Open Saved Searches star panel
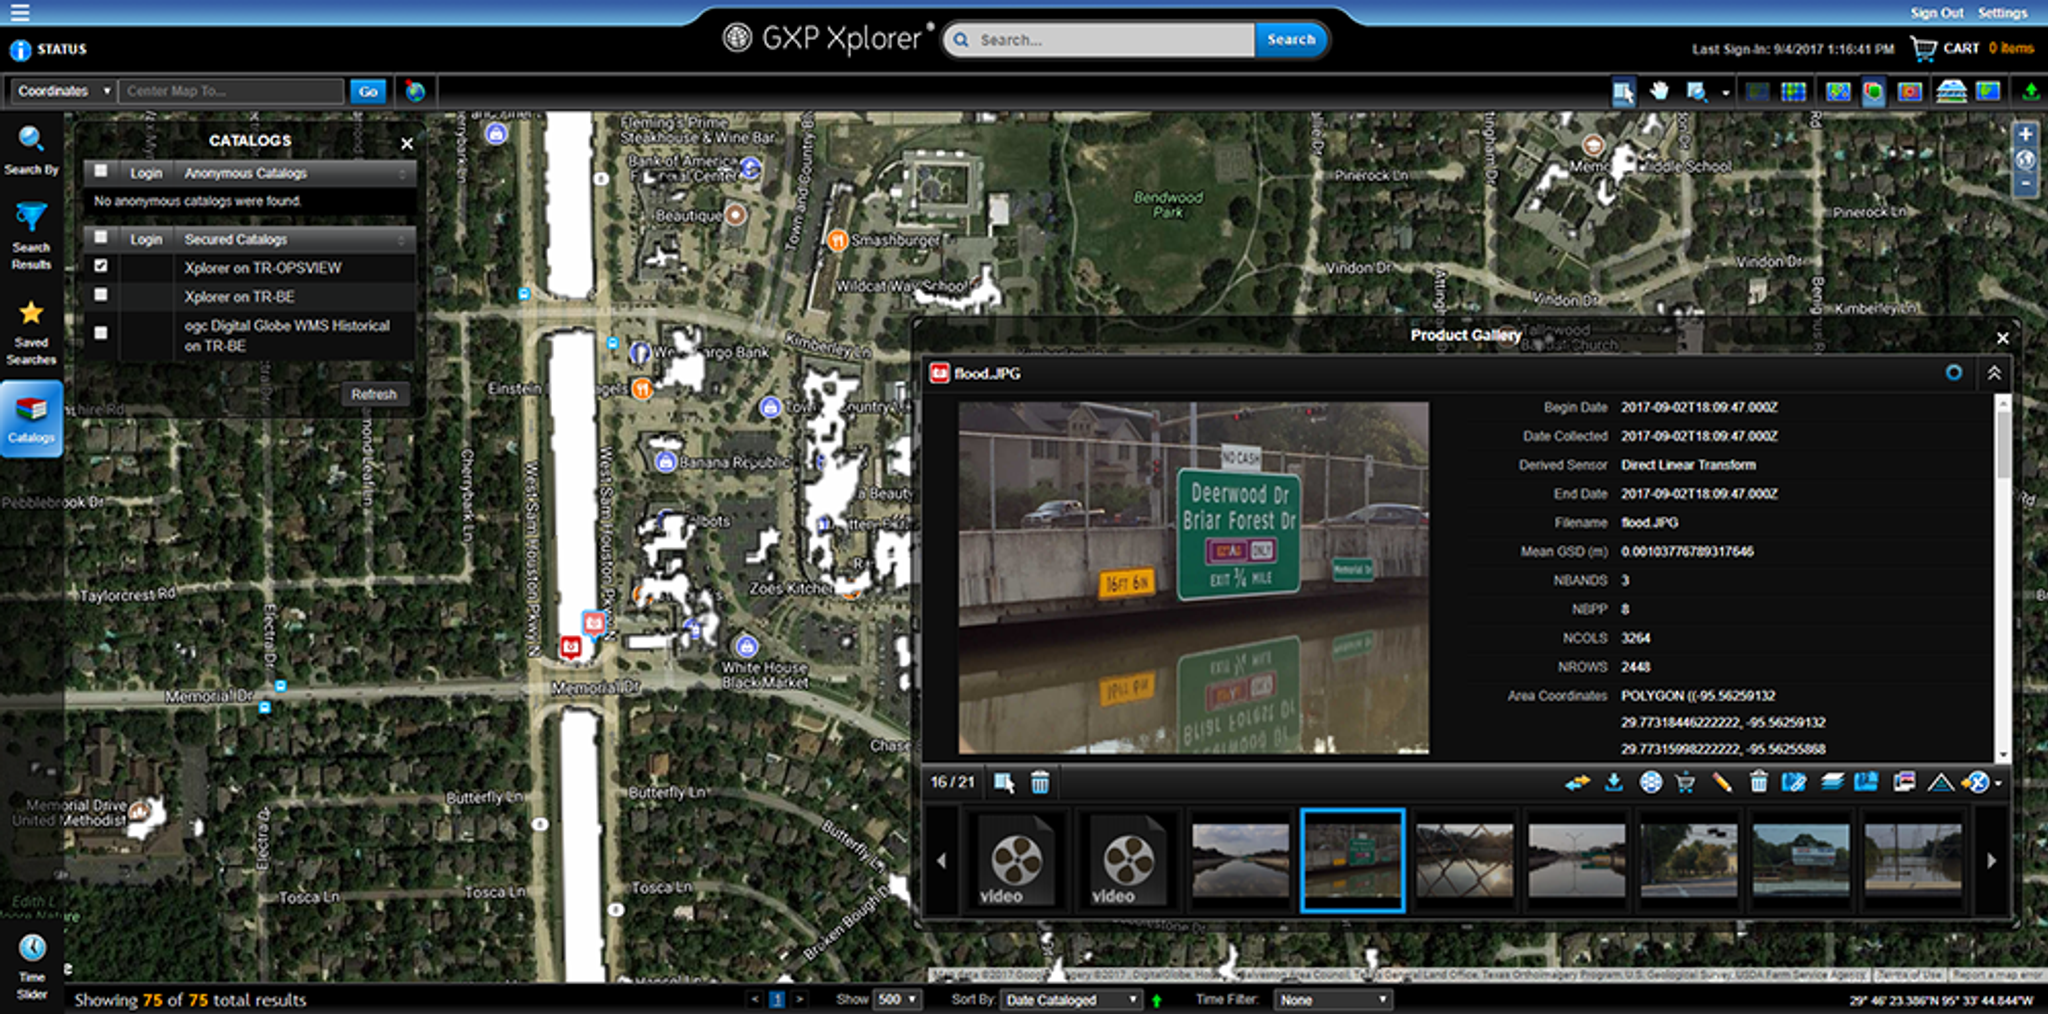This screenshot has height=1014, width=2048. click(x=31, y=333)
